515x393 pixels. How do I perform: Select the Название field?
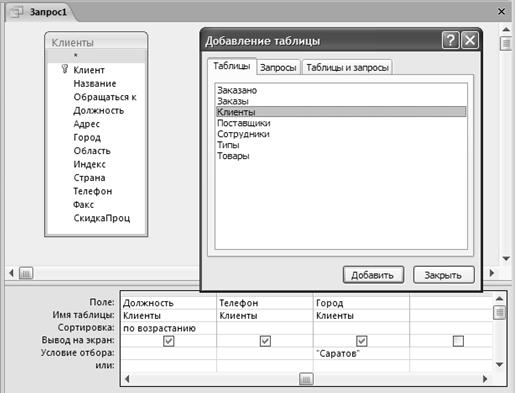(95, 83)
